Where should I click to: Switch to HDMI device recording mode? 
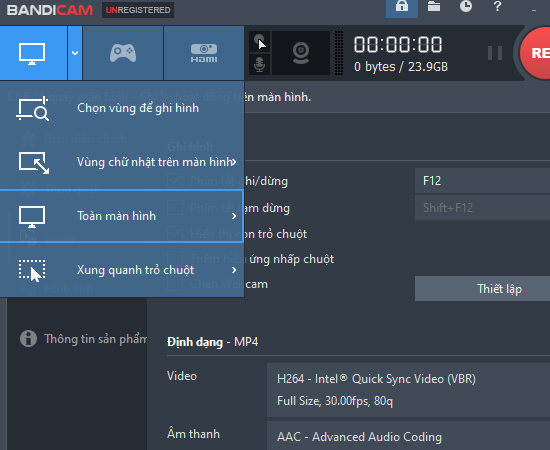tap(204, 53)
